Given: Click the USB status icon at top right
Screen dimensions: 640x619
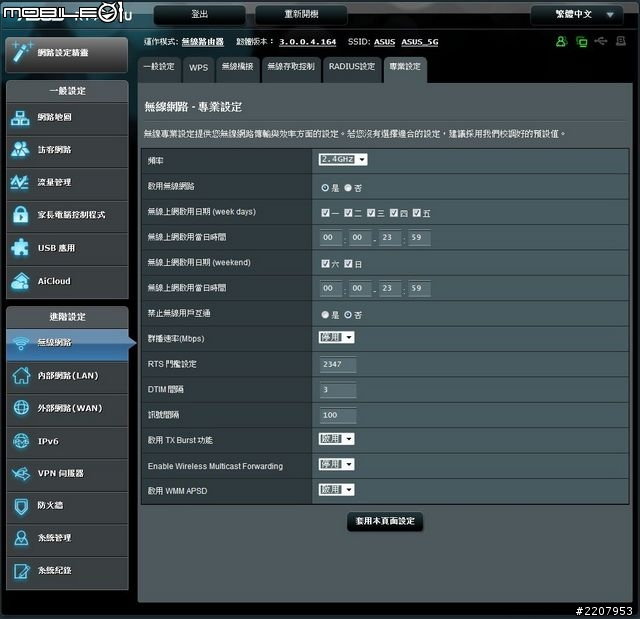Looking at the screenshot, I should [599, 42].
